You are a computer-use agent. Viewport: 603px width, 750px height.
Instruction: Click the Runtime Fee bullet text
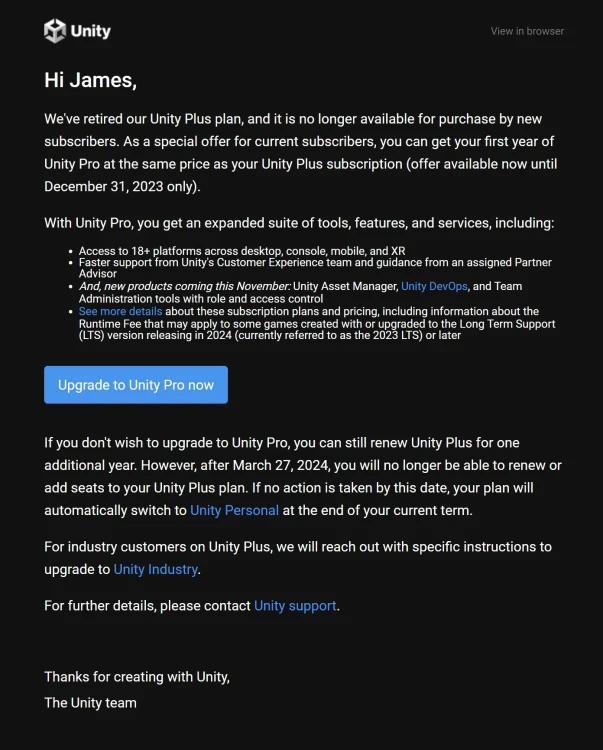tap(317, 323)
